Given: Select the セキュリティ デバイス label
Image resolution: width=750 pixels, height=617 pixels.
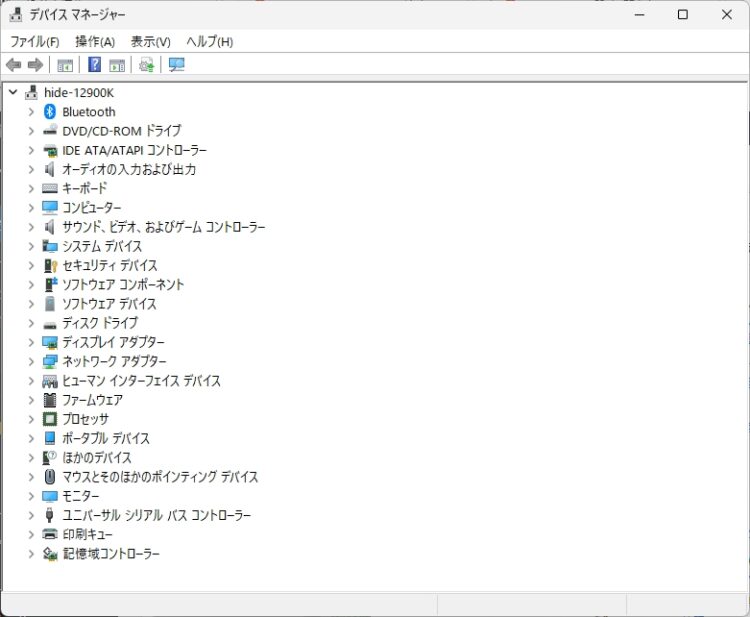Looking at the screenshot, I should point(110,265).
